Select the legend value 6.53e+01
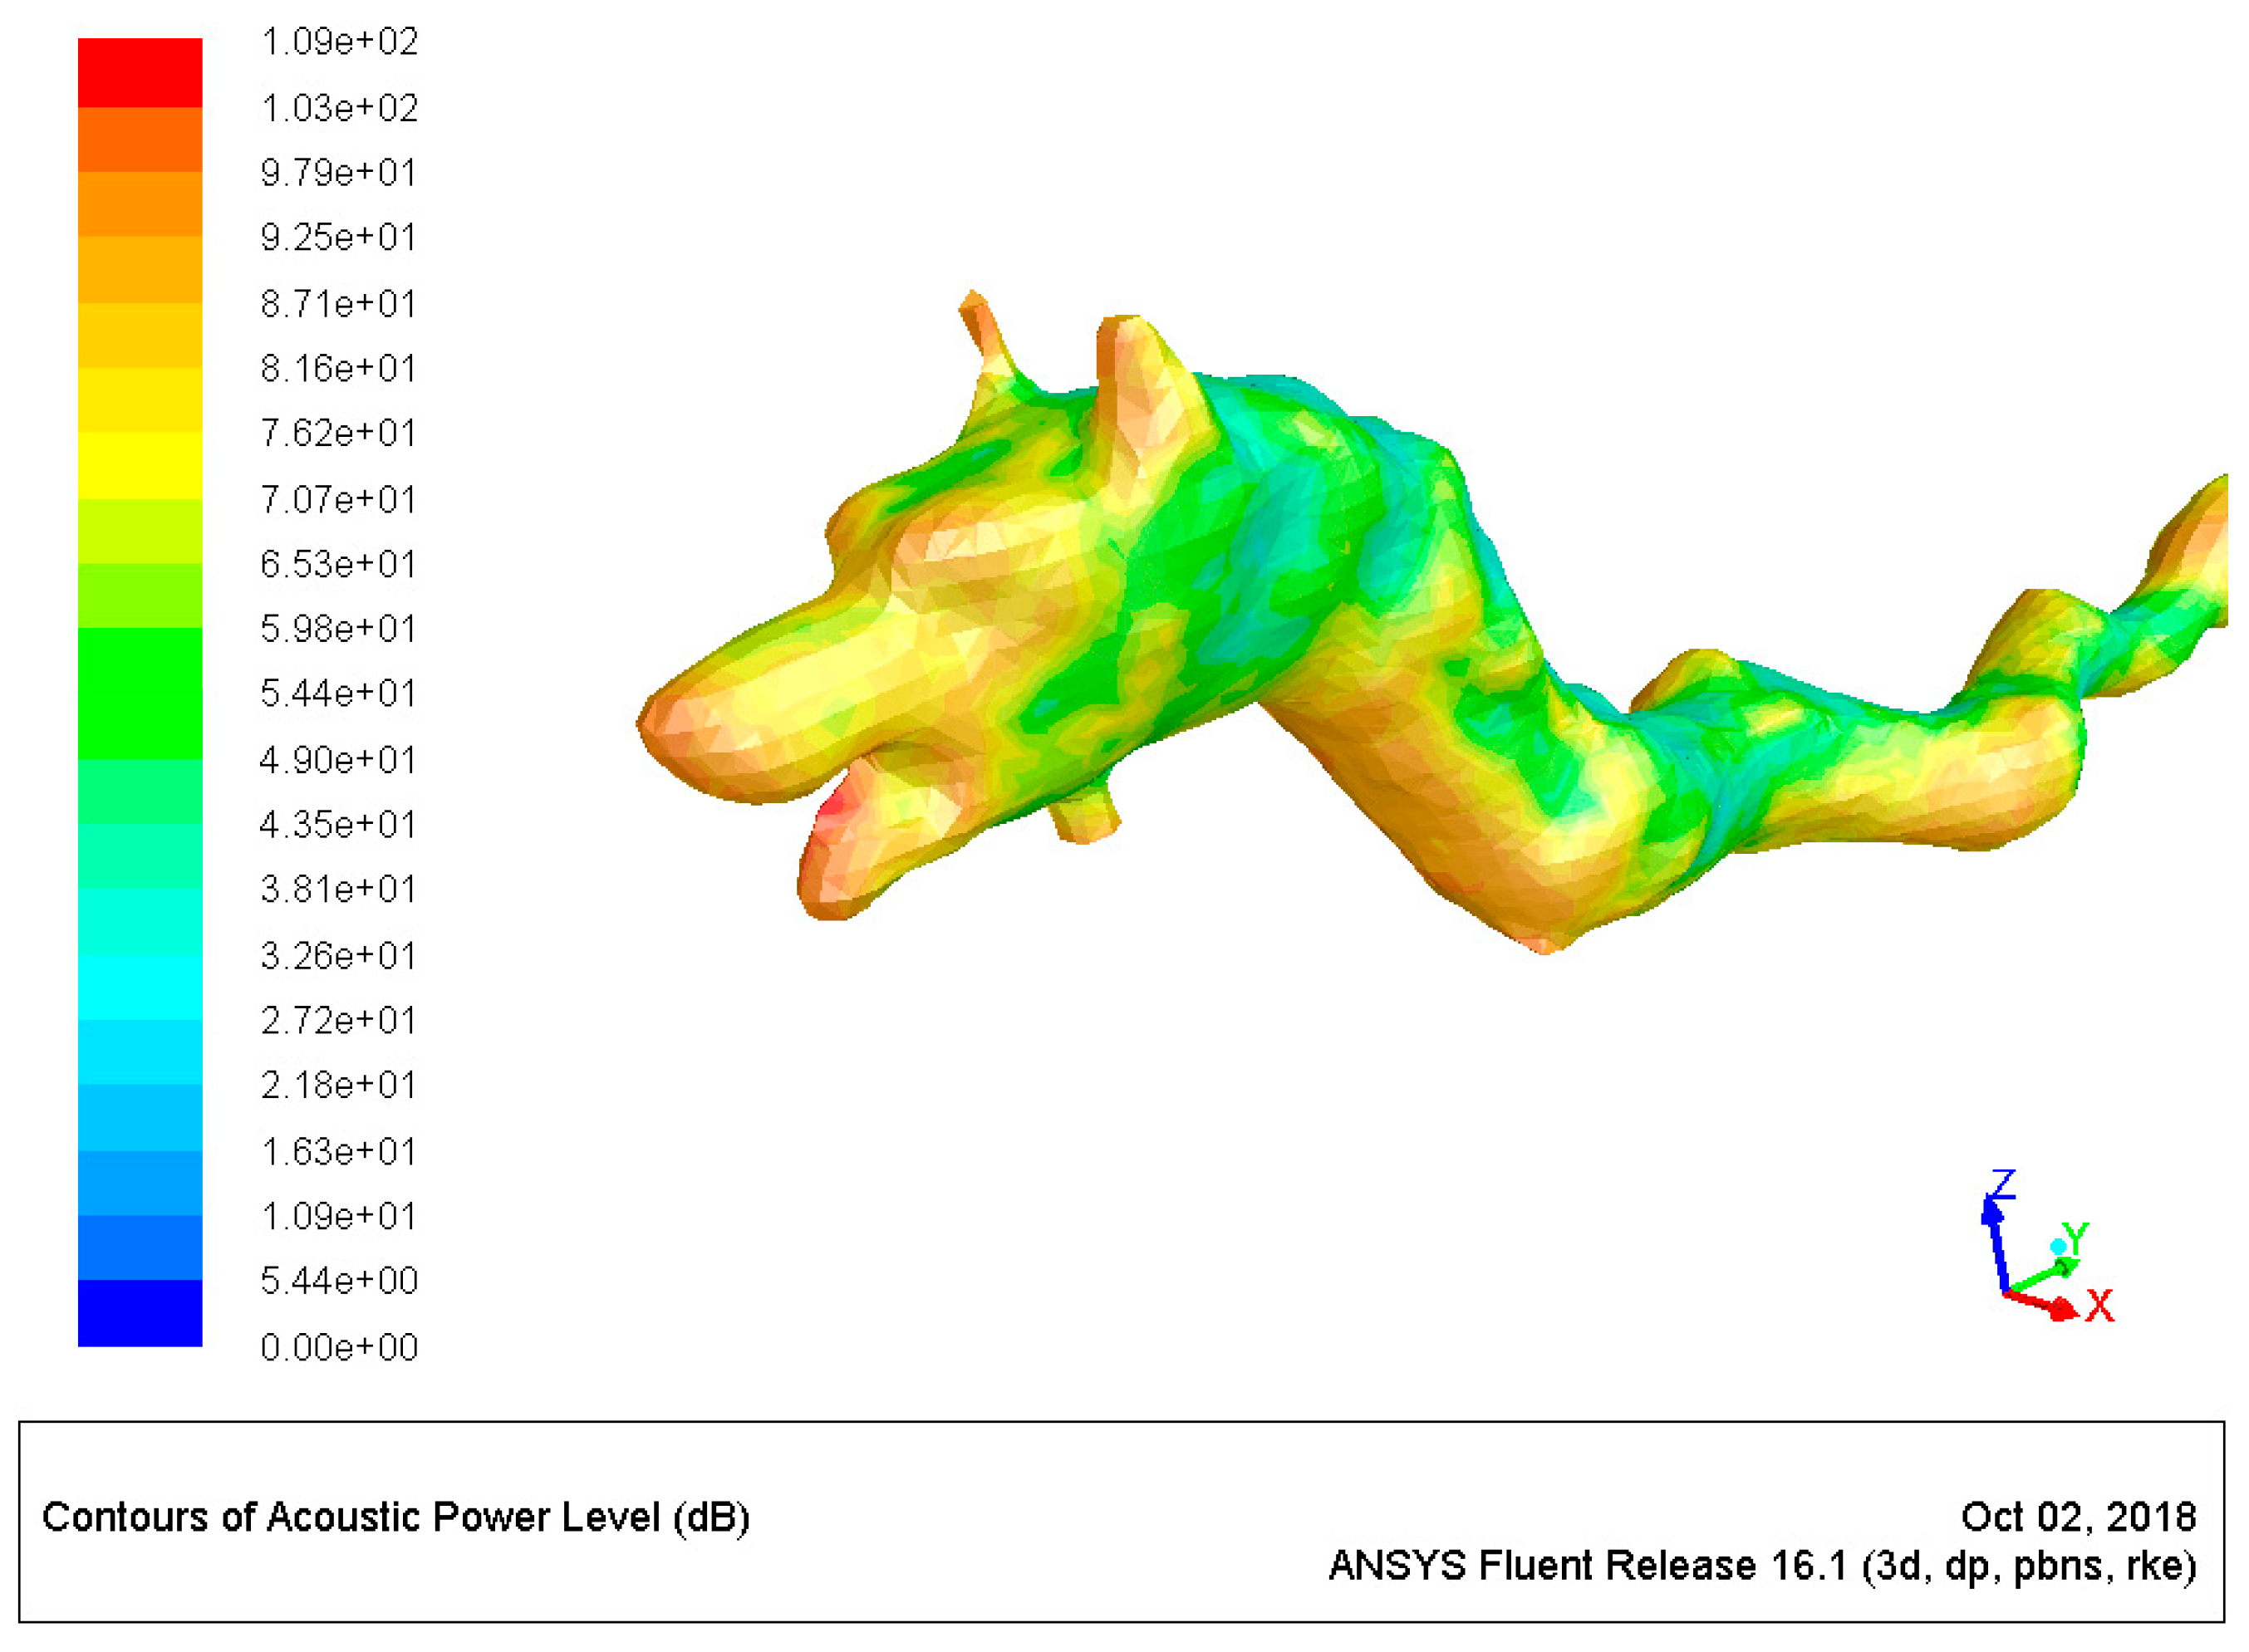 point(338,564)
